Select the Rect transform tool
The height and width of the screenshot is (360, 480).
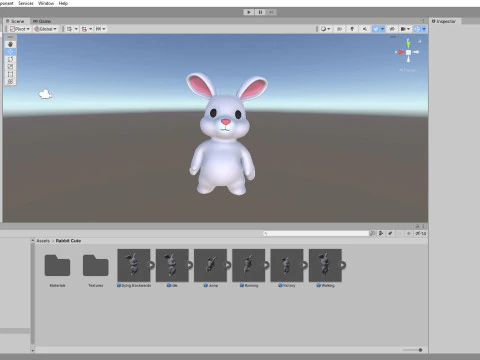click(x=10, y=74)
